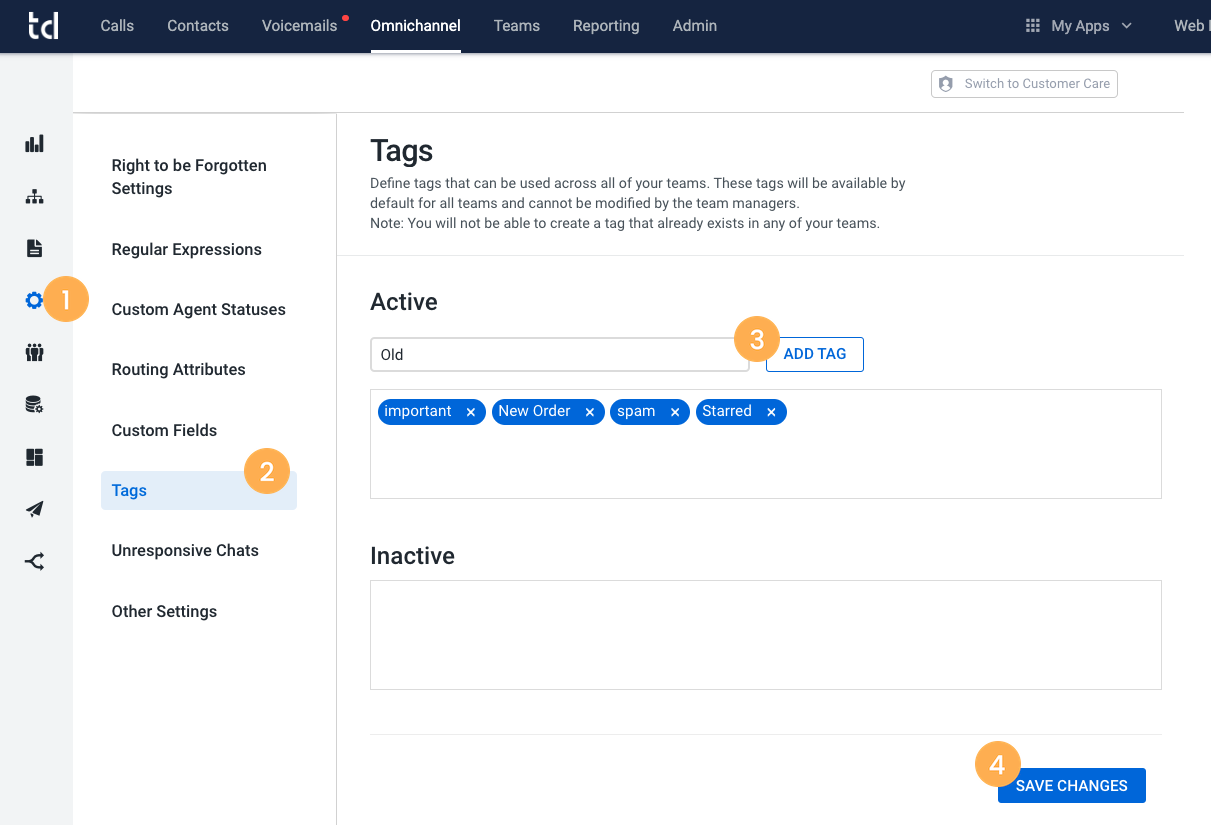Open Custom Agent Statuses settings
This screenshot has height=825, width=1211.
tap(199, 310)
